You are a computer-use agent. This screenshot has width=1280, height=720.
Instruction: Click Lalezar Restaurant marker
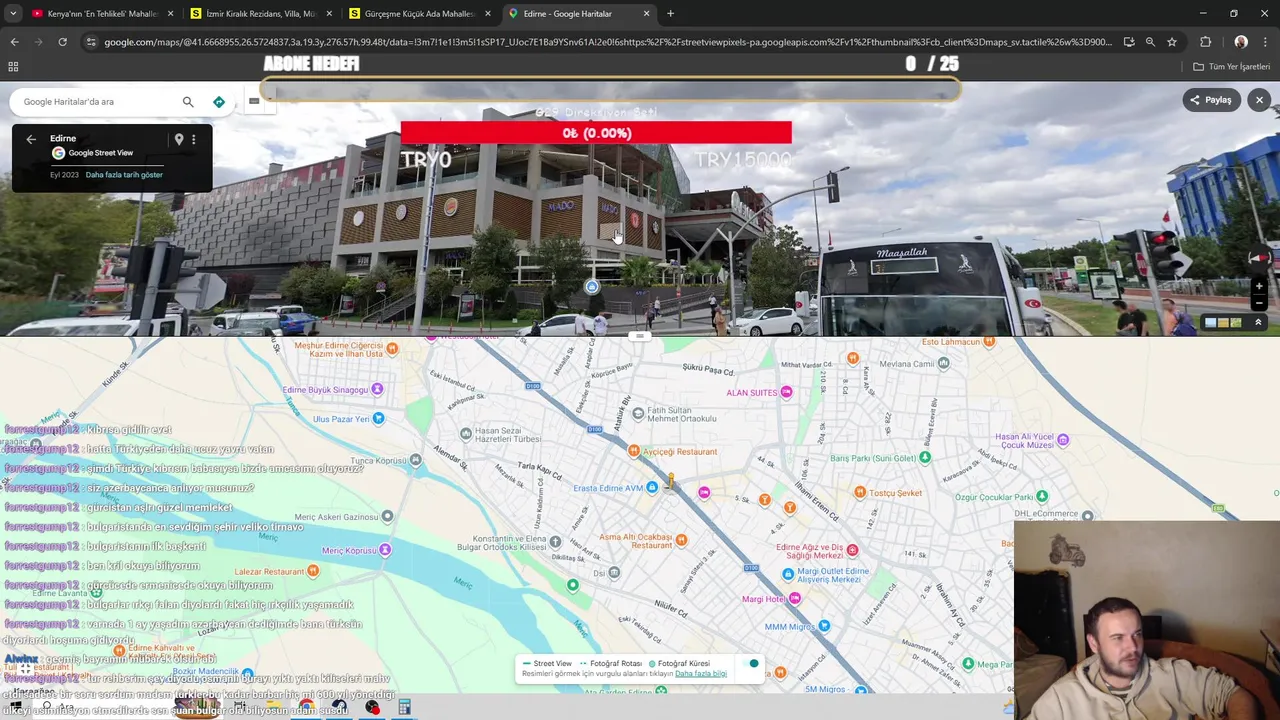(x=313, y=571)
